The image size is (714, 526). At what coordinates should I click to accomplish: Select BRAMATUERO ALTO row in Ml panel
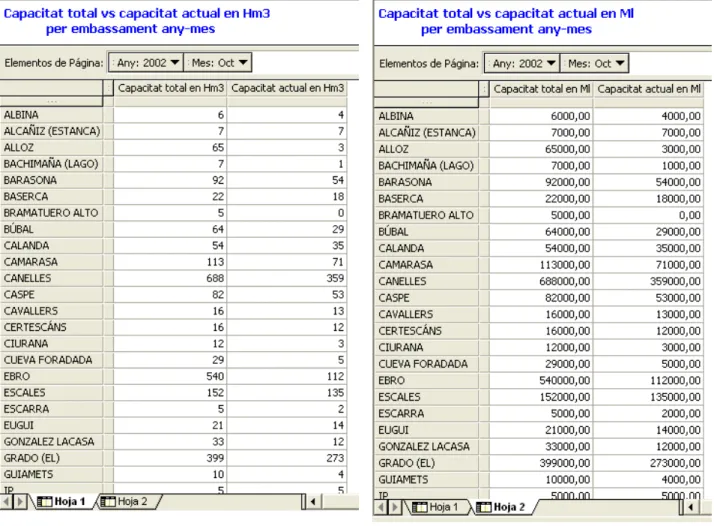point(426,215)
